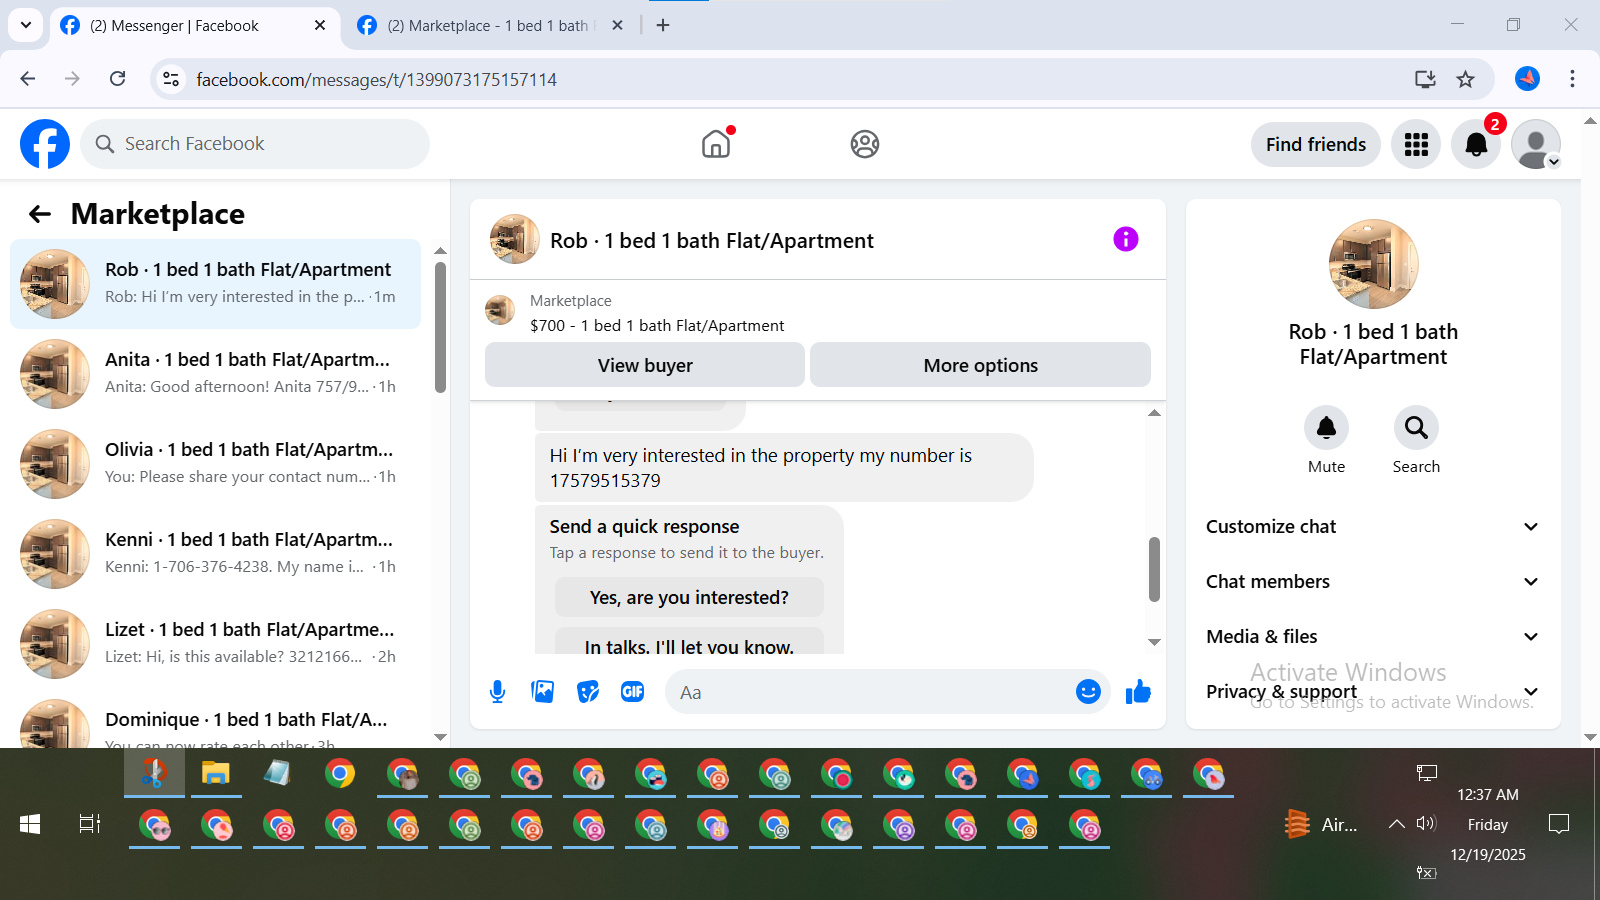This screenshot has width=1600, height=900.
Task: Expand the Privacy & support section
Action: click(x=1372, y=692)
